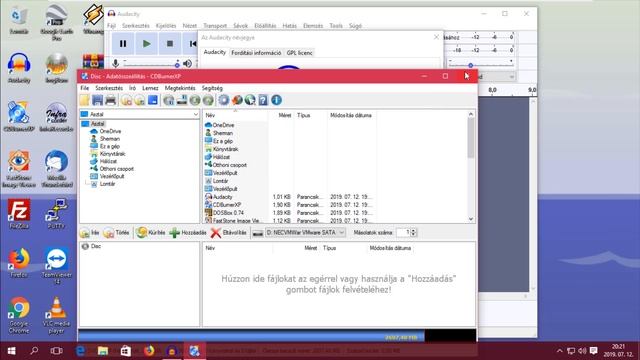Image resolution: width=640 pixels, height=360 pixels.
Task: Switch to GPL licenc tab in Audacity dialog
Action: pos(300,53)
